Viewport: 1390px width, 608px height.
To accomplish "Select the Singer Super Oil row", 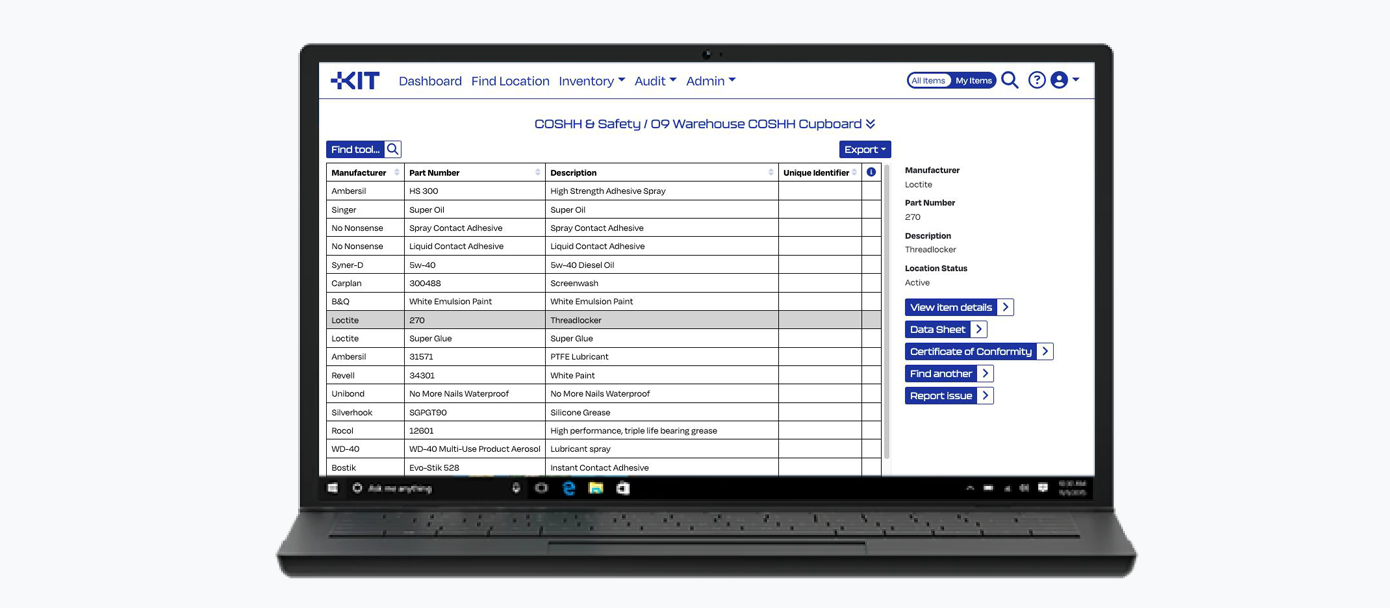I will (604, 210).
